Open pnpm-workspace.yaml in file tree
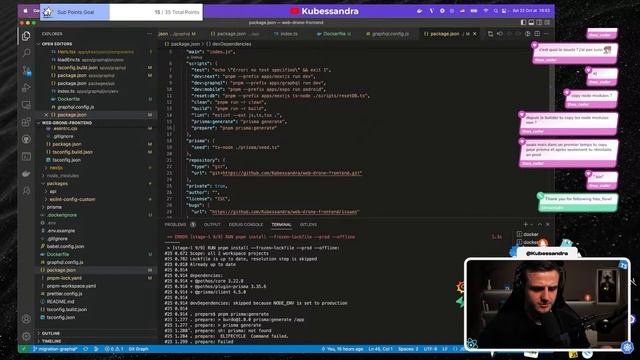This screenshot has height=360, width=640. point(71,286)
